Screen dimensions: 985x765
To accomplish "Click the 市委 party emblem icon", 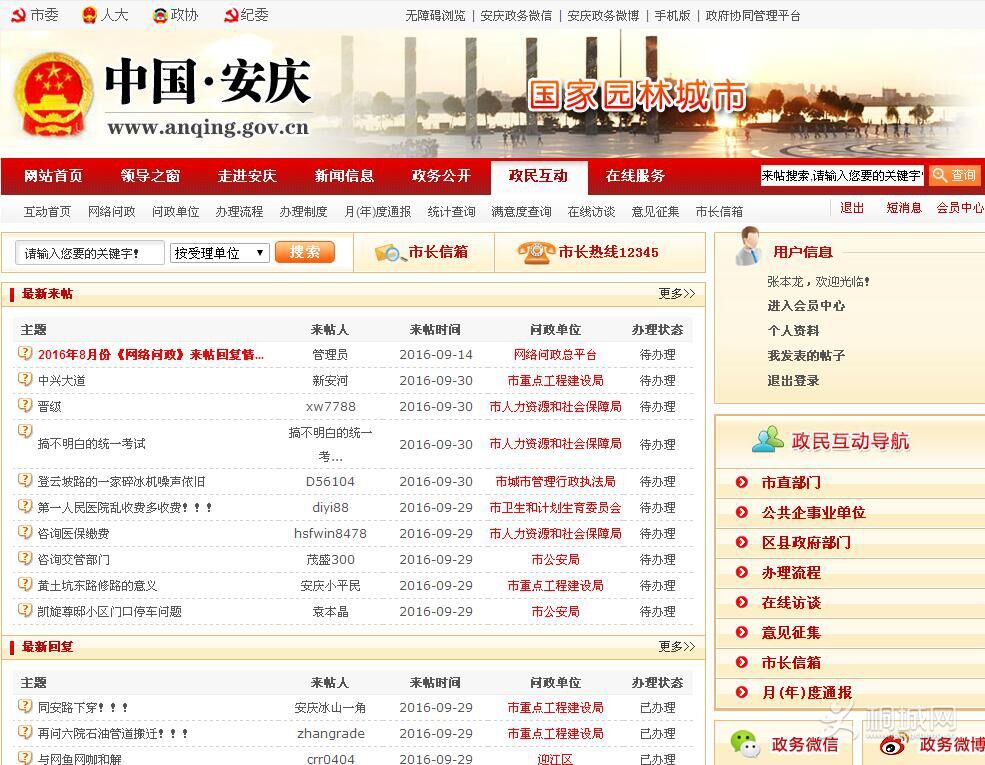I will point(18,14).
